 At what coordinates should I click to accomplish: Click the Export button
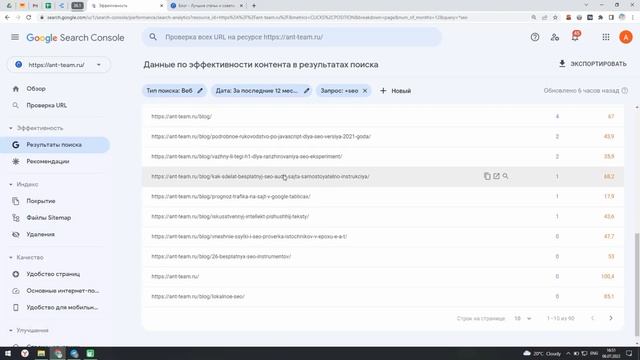point(592,64)
